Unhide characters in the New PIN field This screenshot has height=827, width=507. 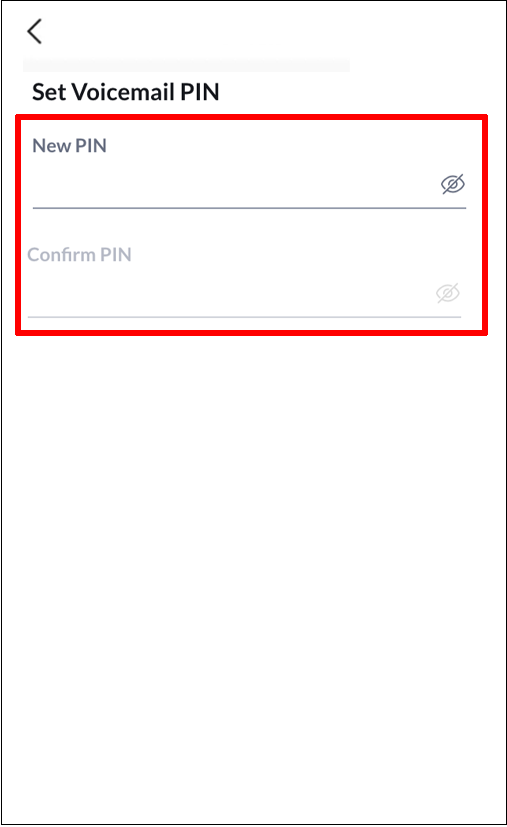coord(453,184)
